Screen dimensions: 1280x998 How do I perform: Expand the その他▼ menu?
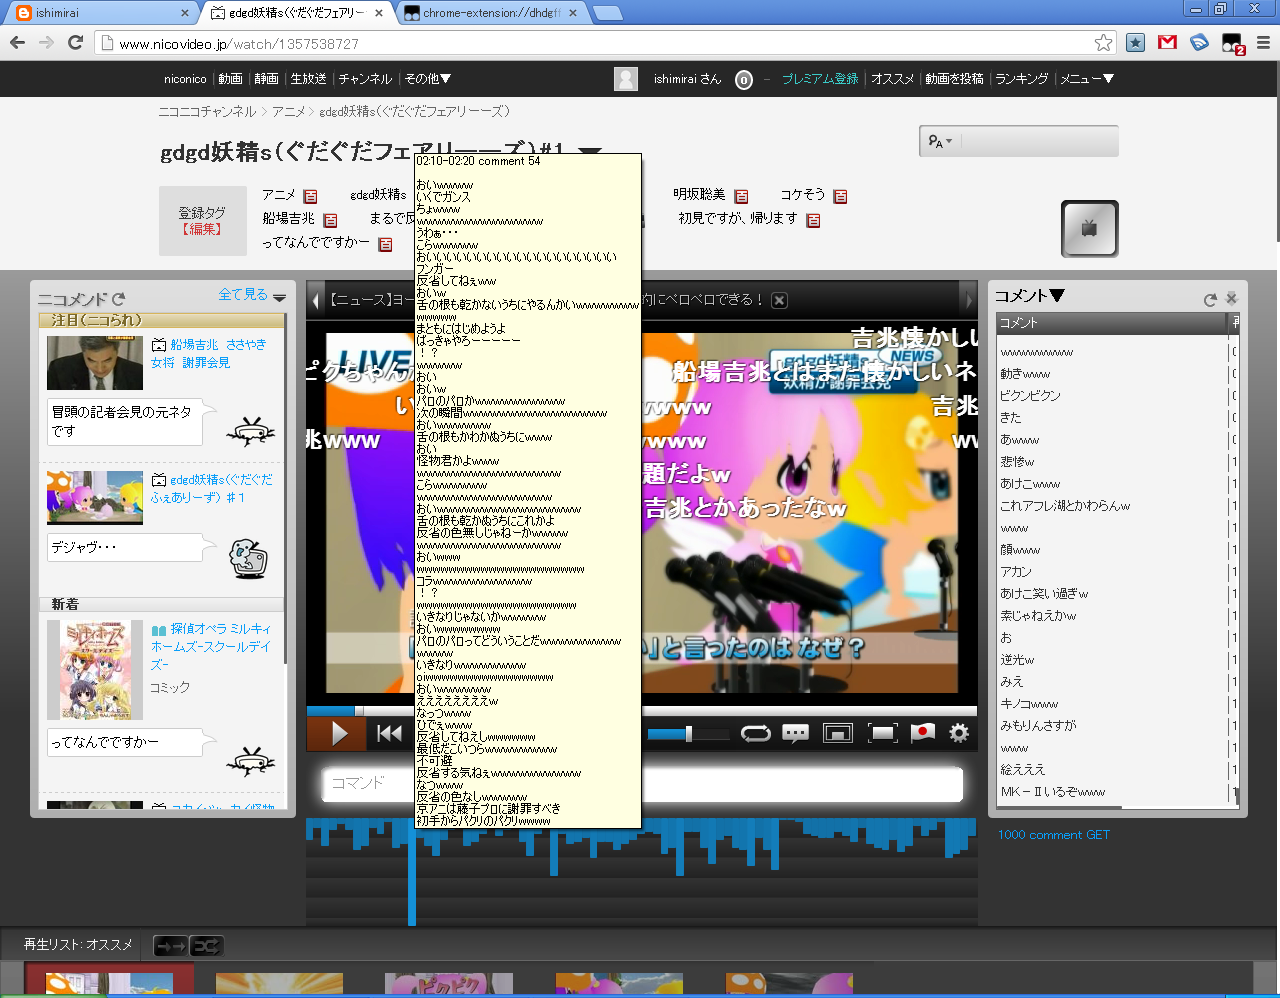[x=428, y=79]
